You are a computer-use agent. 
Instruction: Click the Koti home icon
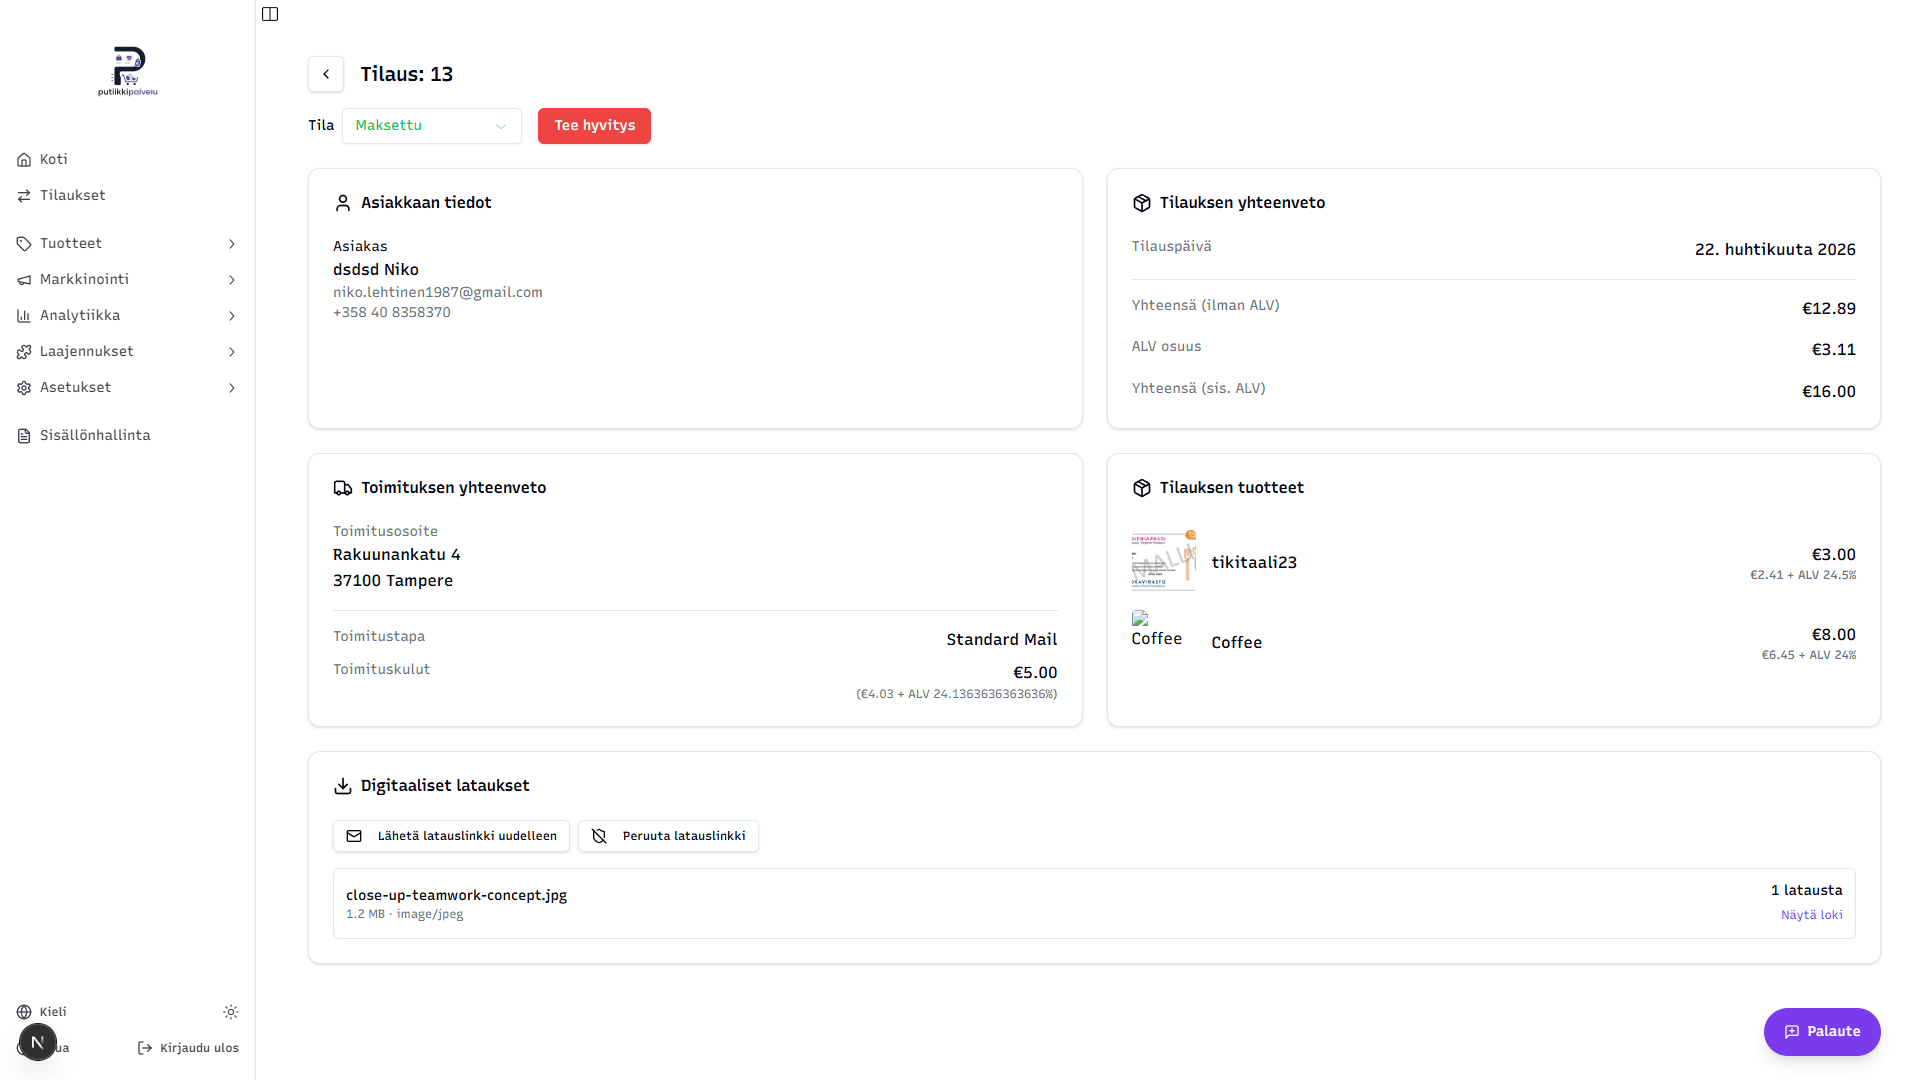pos(24,160)
